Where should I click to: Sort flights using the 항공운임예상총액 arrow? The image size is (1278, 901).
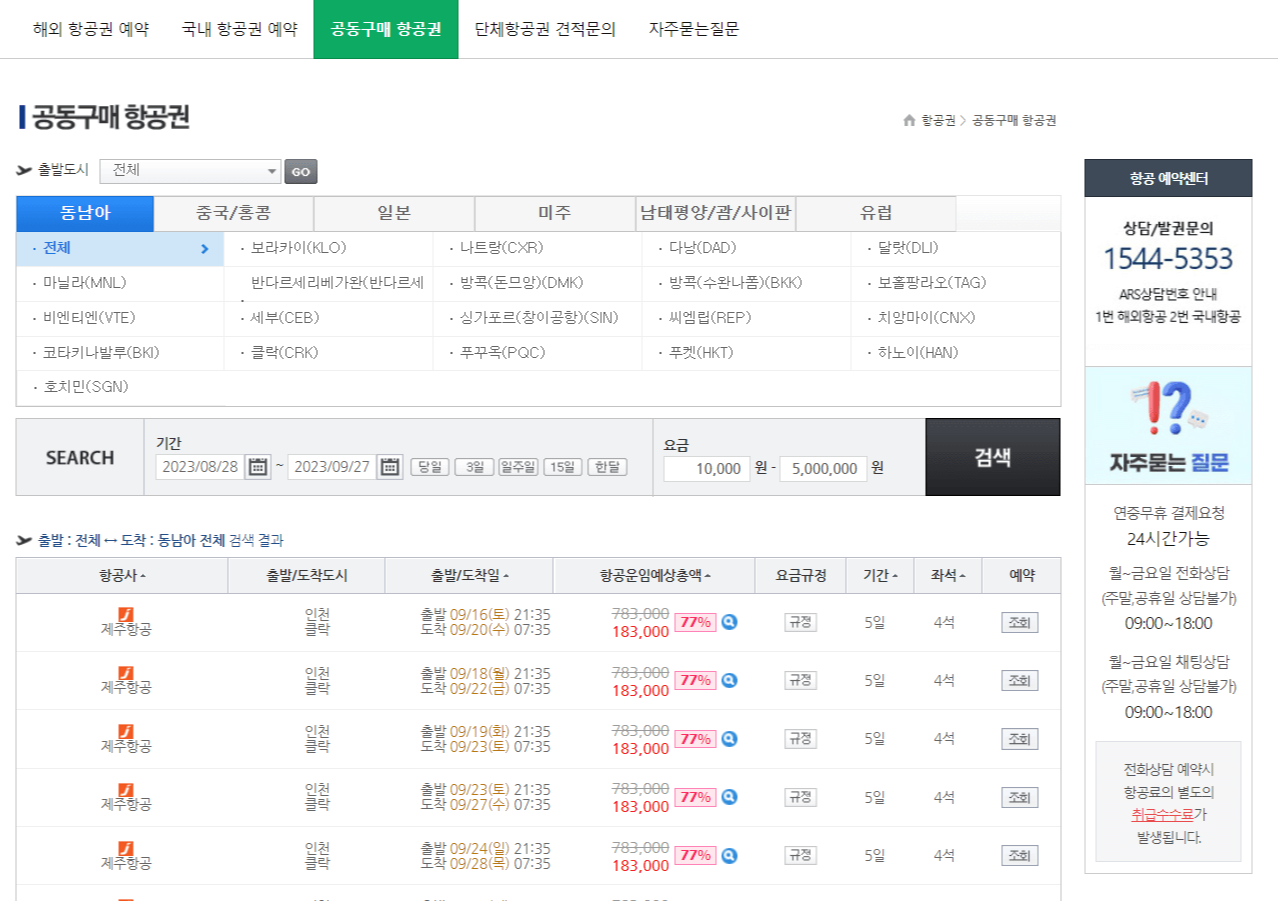coord(707,575)
